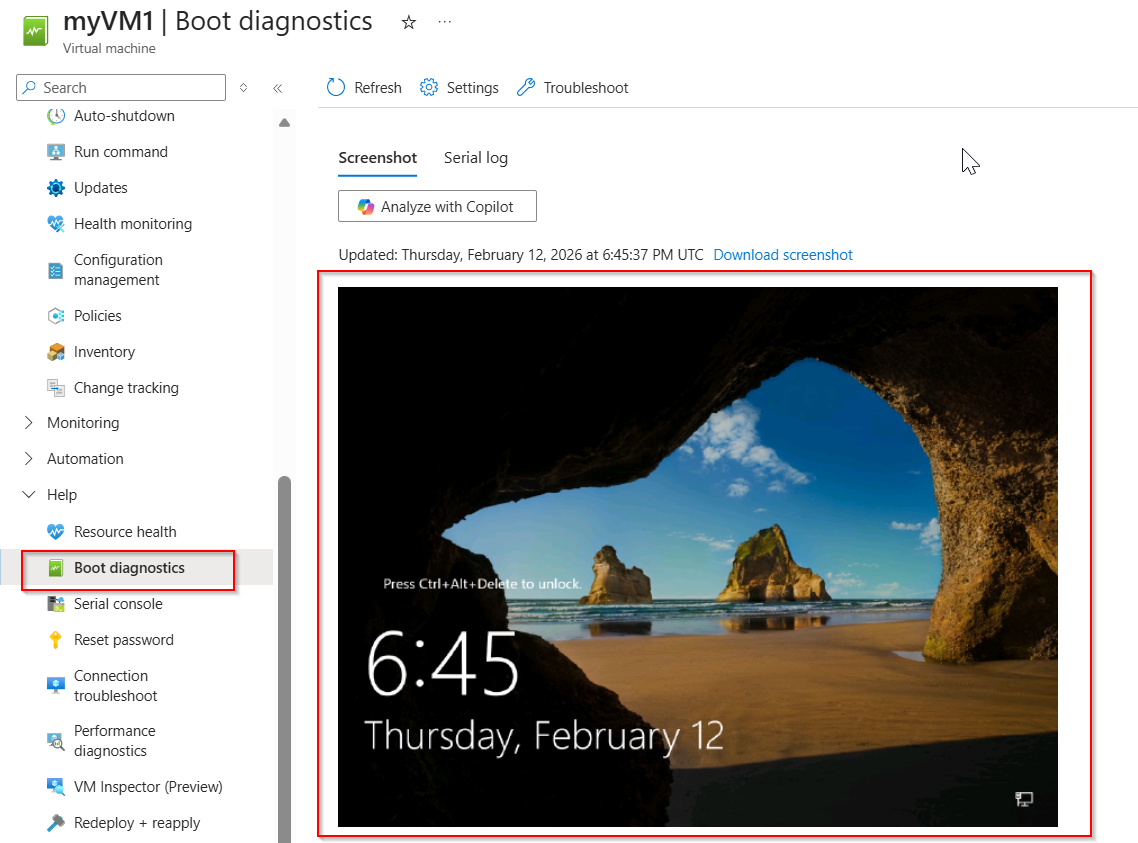
Task: Collapse the sidebar with double chevron
Action: tap(277, 89)
